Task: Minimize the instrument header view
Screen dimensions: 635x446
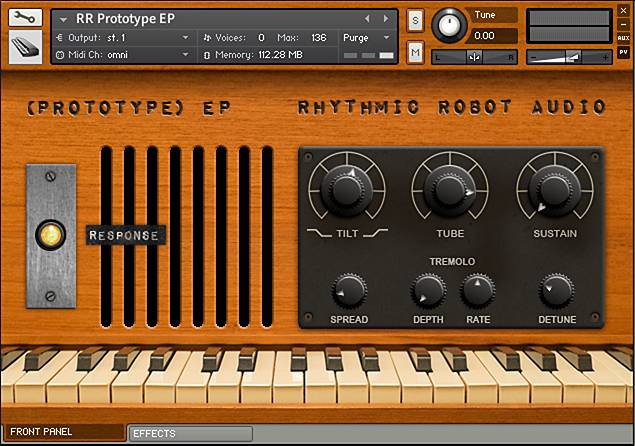Action: tap(623, 25)
